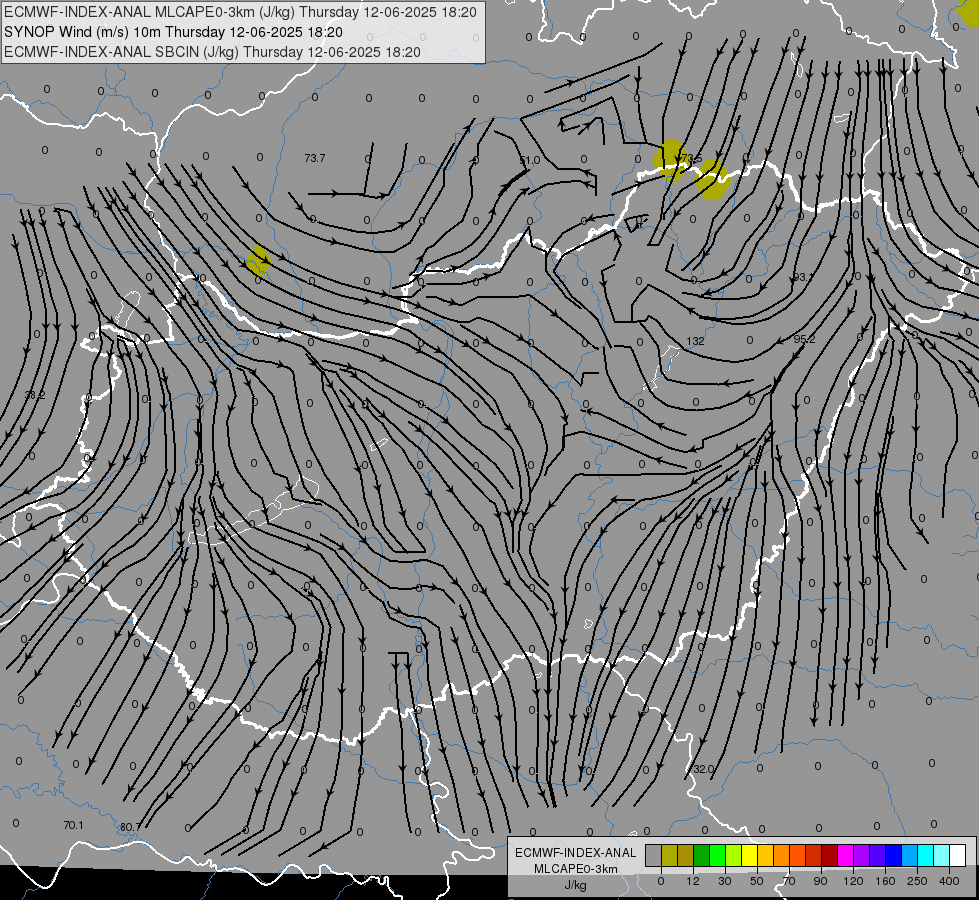Click the purple legend swatch after 120
This screenshot has height=900, width=979.
[x=862, y=856]
